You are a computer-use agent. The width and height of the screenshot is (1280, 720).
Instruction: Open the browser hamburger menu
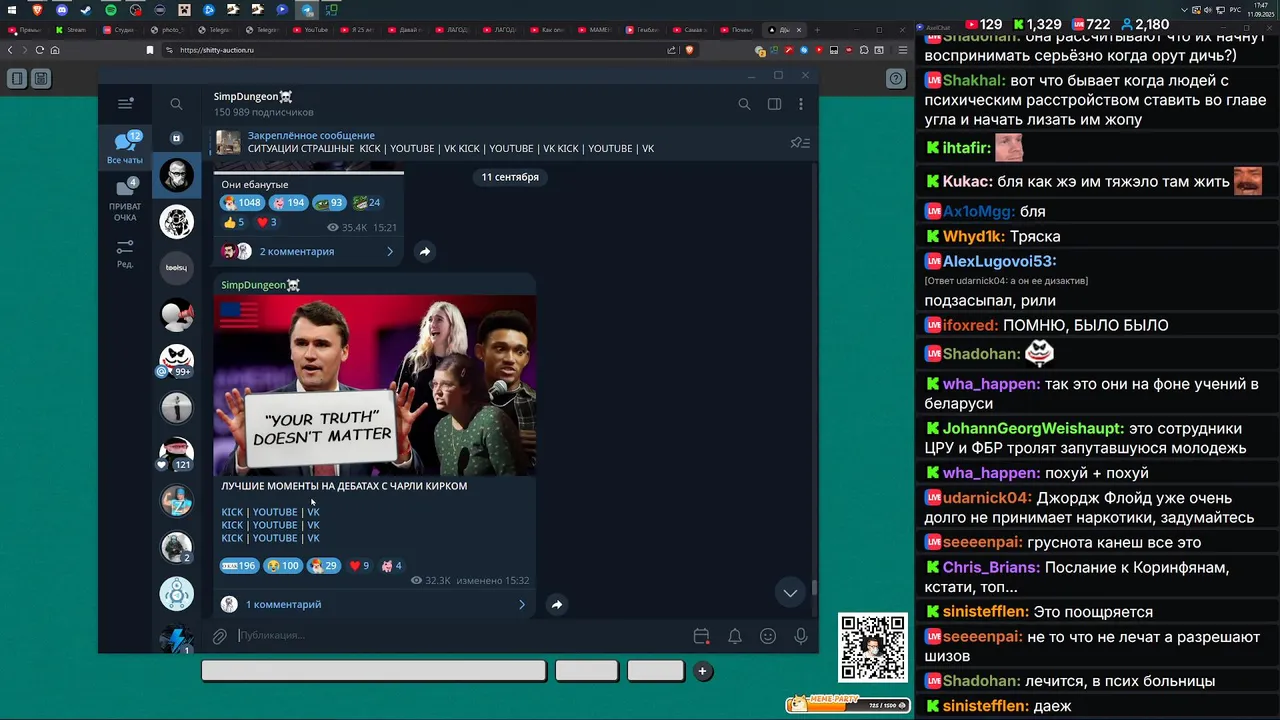[903, 50]
